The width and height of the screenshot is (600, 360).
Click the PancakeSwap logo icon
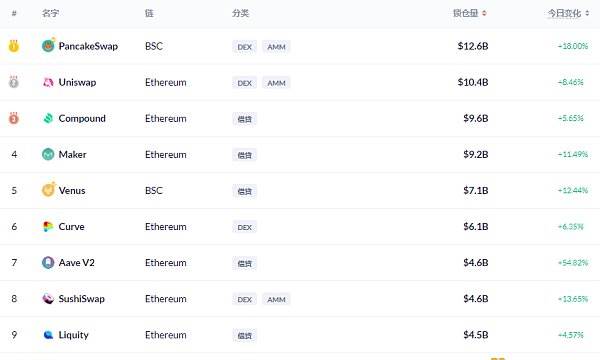(48, 46)
